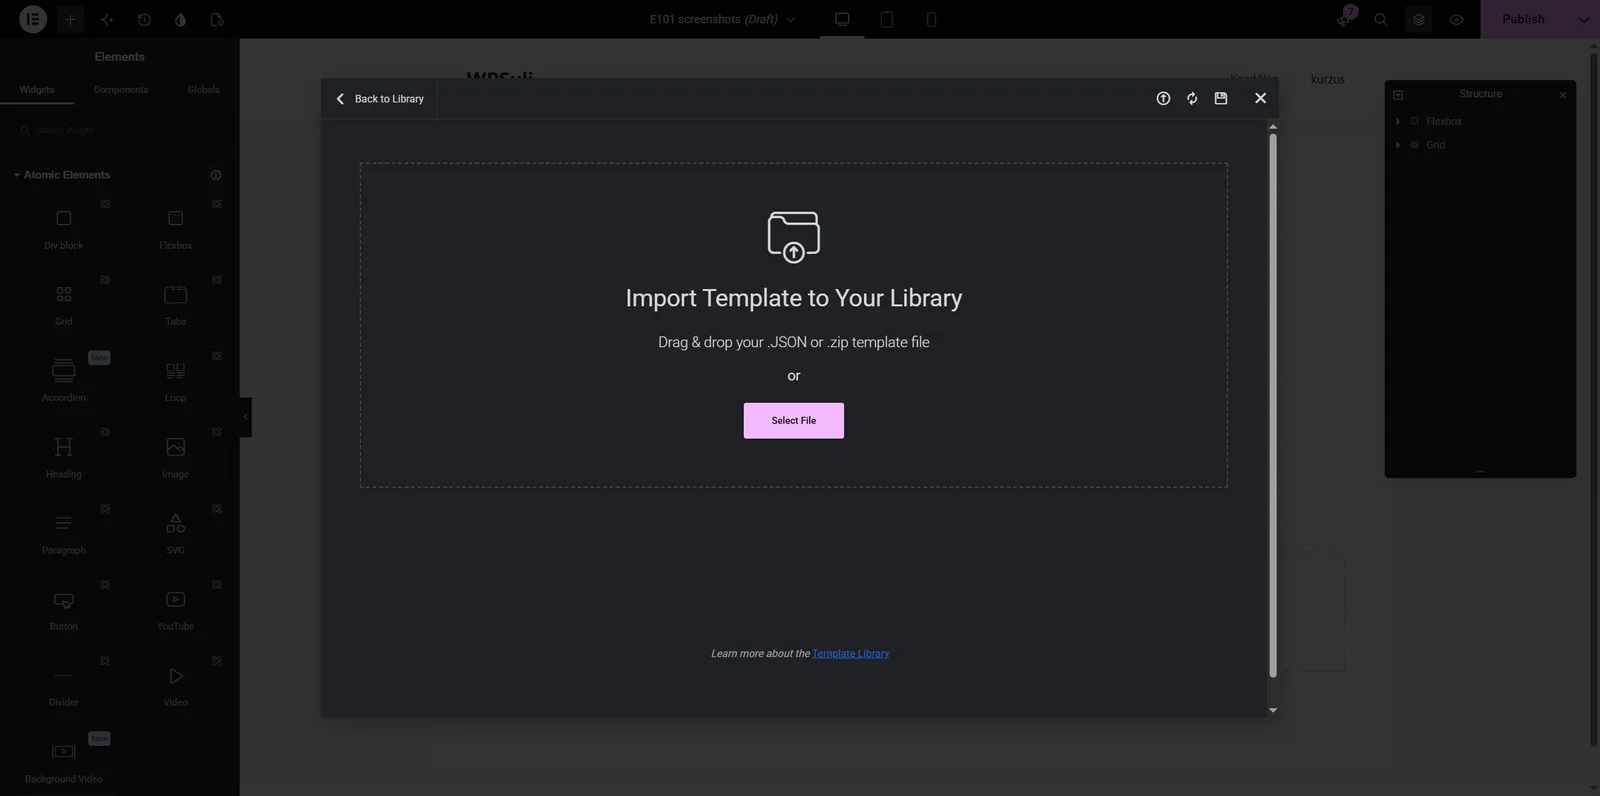Click the kurzus menu link on page
Screen dimensions: 1600x796
(x=1328, y=79)
